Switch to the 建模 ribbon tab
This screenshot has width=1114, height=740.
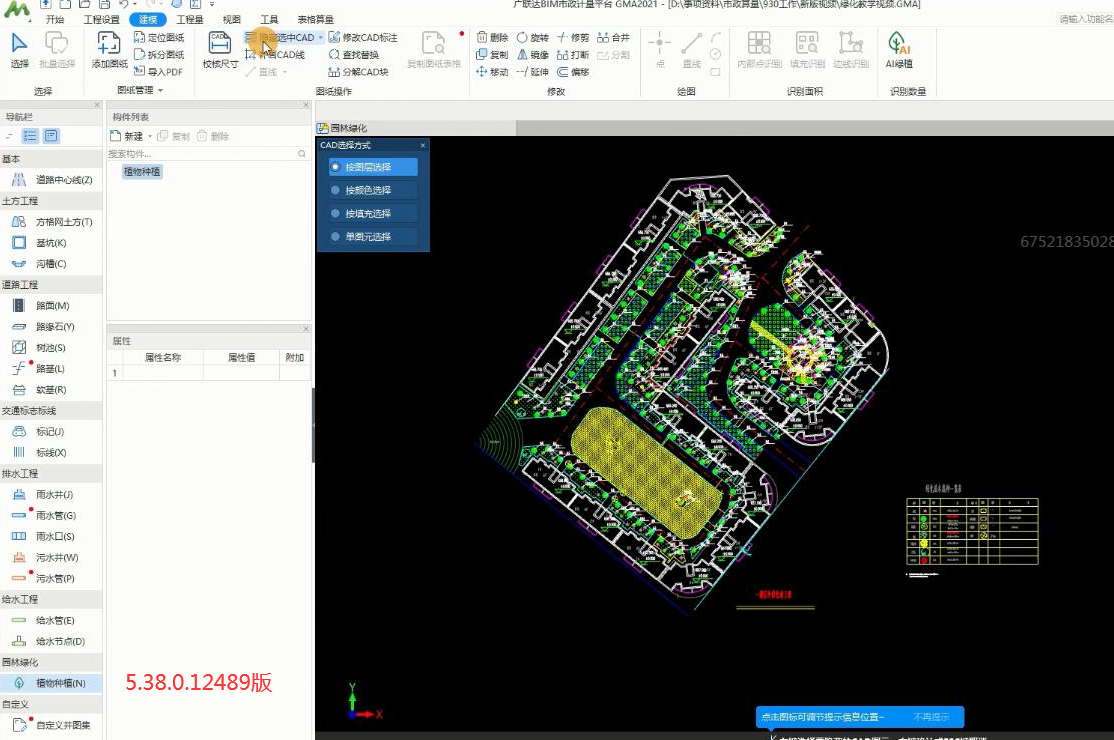pos(148,19)
